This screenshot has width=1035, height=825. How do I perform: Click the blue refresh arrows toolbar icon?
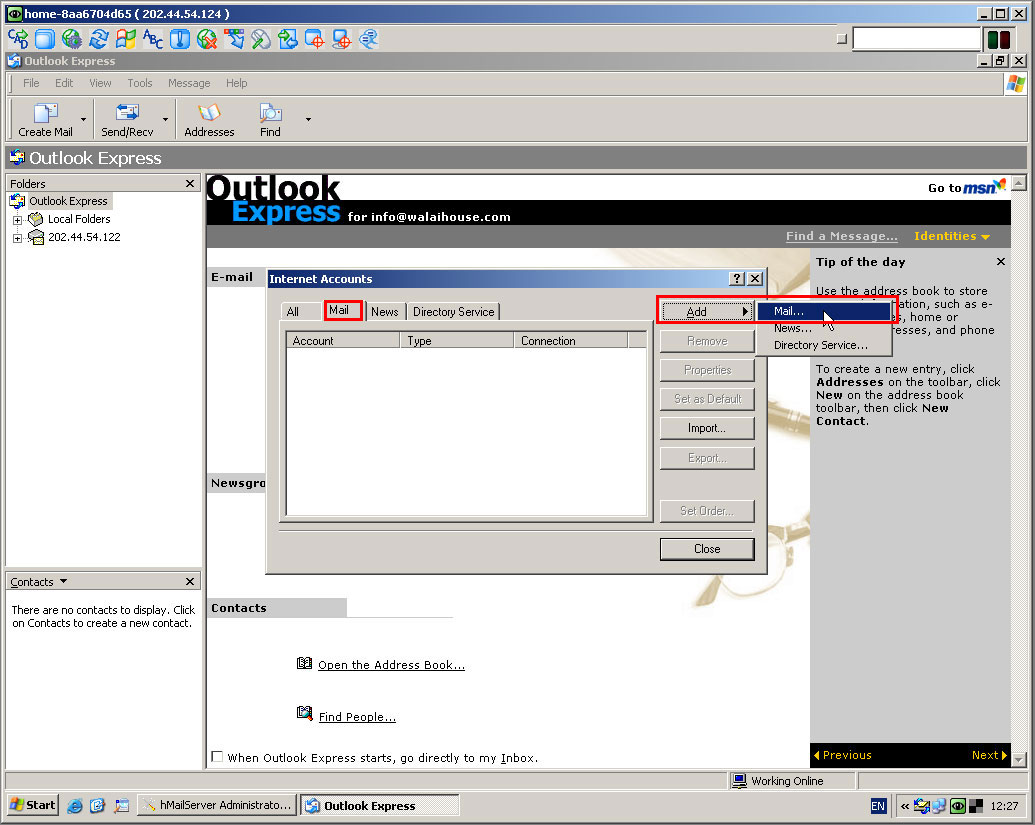coord(99,39)
